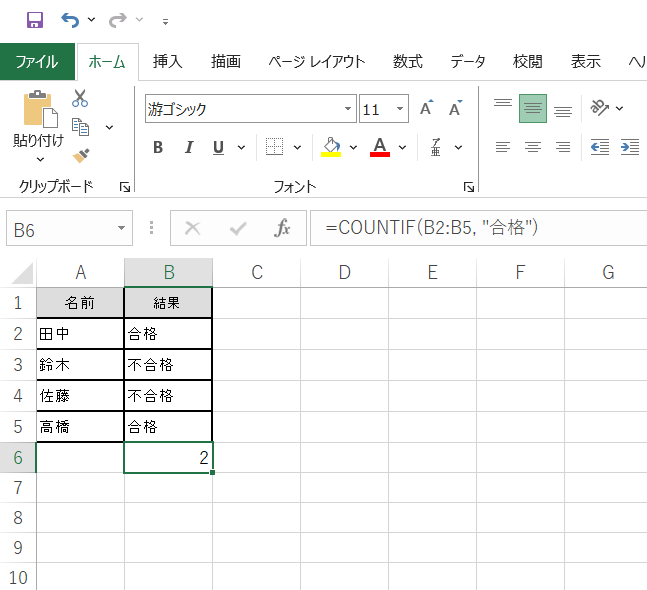Toggle Bold formatting

(x=158, y=148)
